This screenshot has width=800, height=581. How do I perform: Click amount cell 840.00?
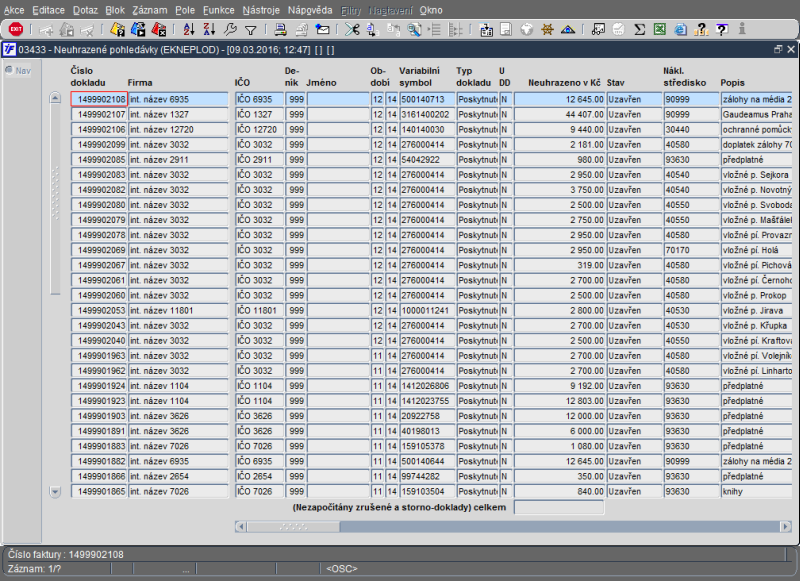559,491
